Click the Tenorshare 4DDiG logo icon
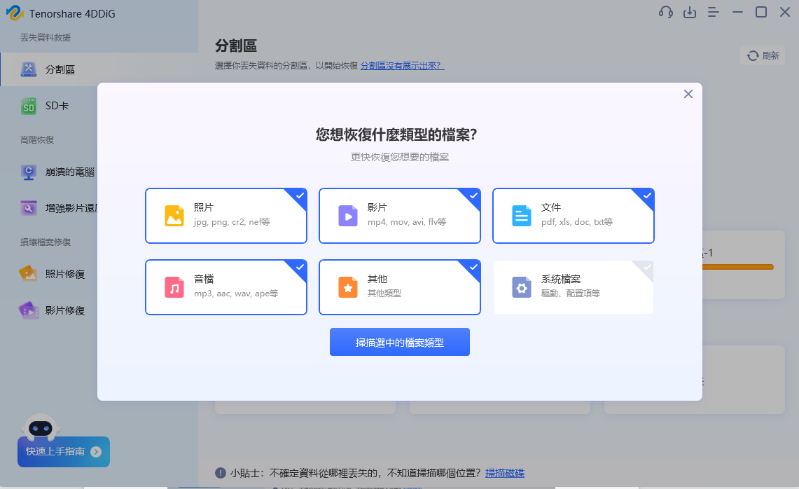Image resolution: width=799 pixels, height=489 pixels. click(15, 13)
